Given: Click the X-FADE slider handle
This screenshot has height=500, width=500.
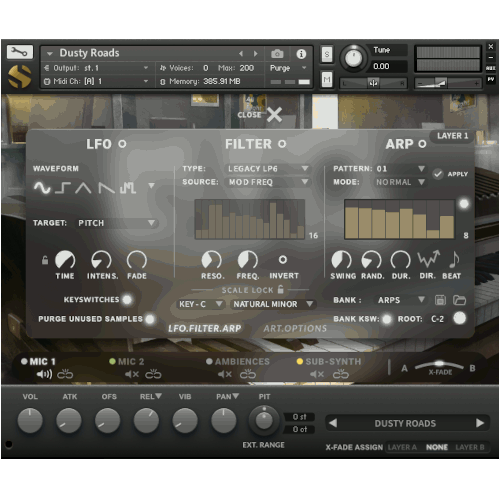Looking at the screenshot, I should pyautogui.click(x=439, y=363).
